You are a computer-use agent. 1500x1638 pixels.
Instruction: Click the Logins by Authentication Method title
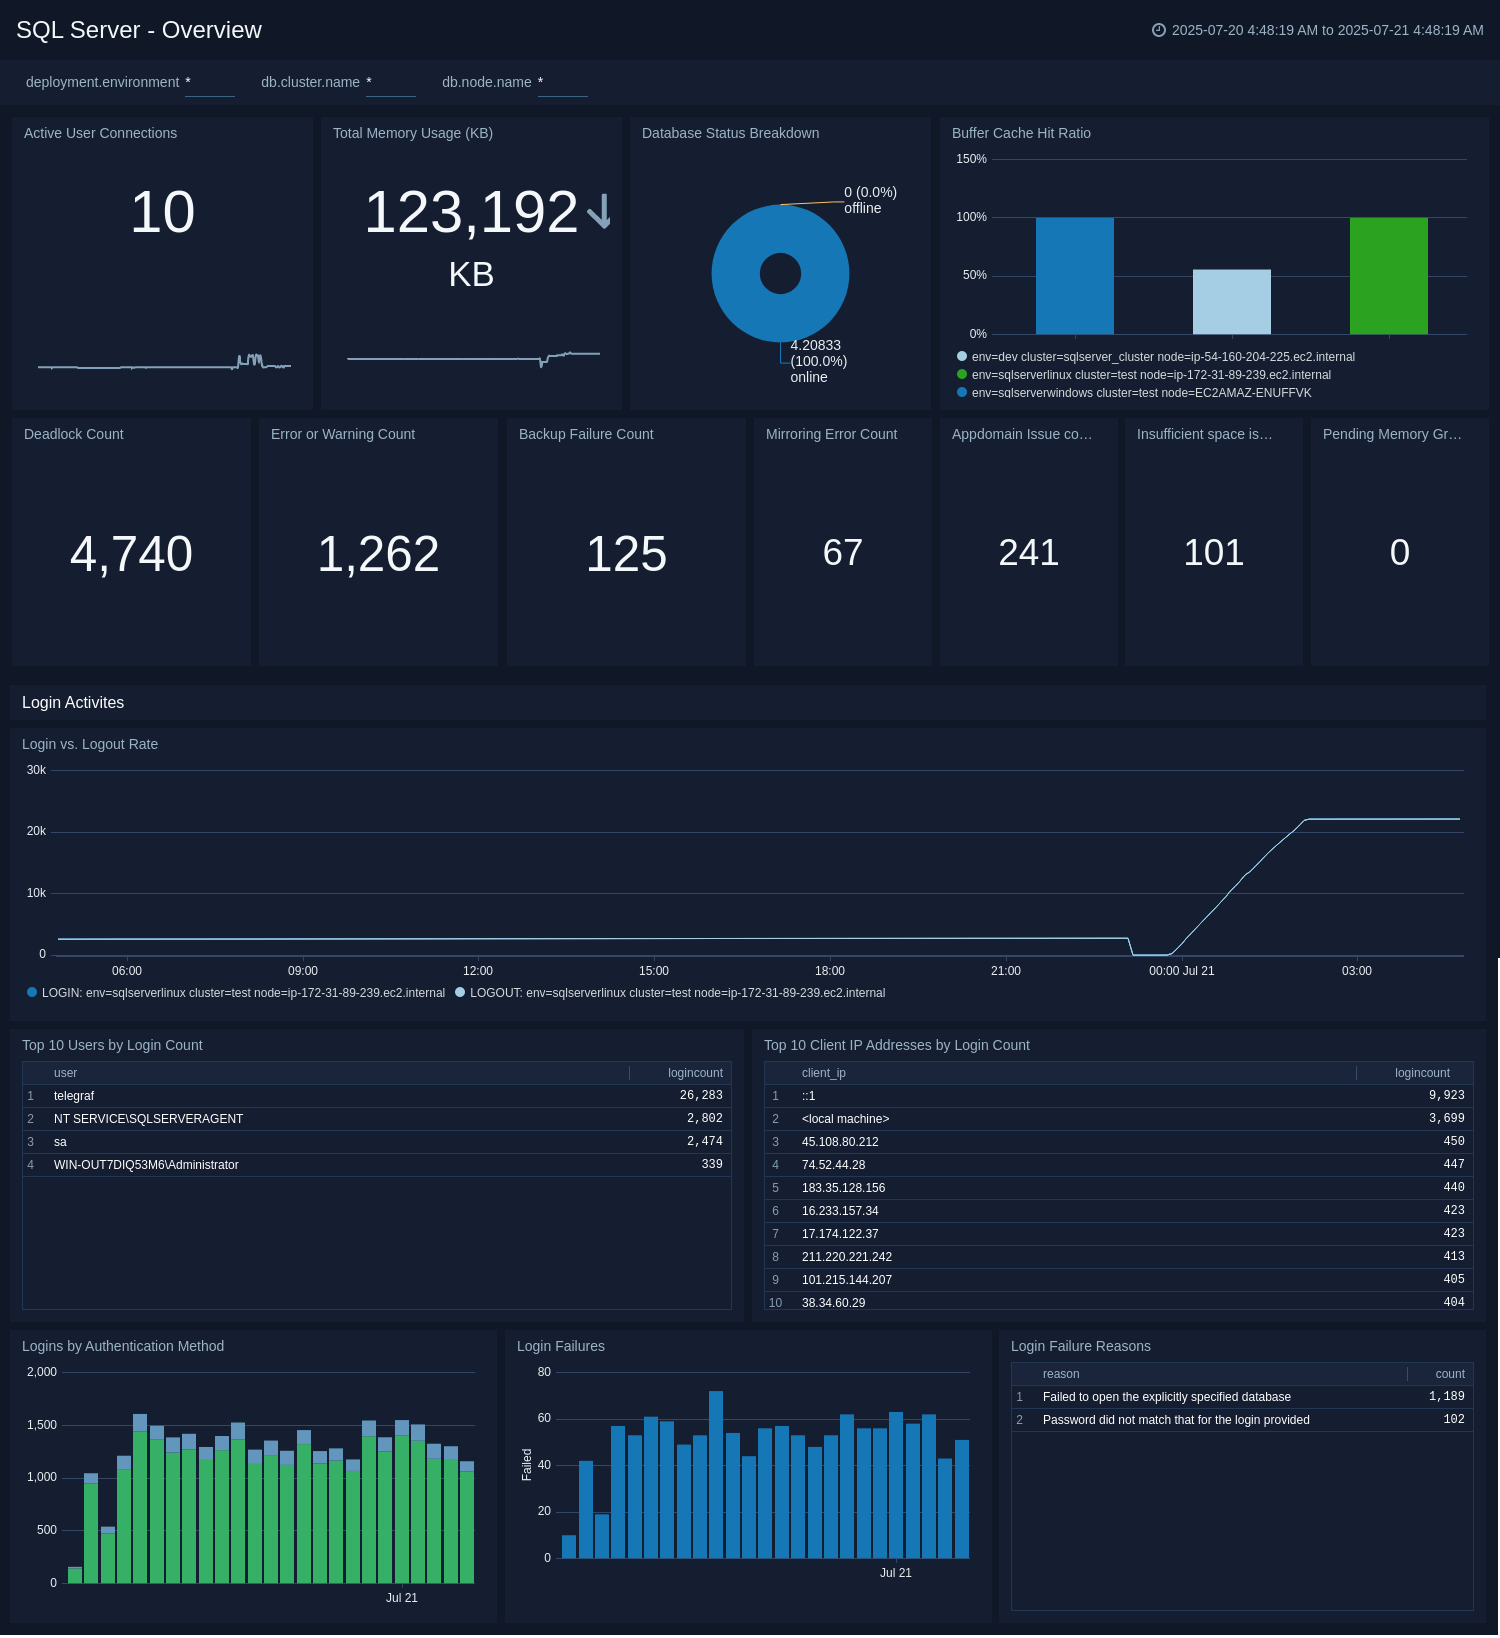click(x=123, y=1346)
